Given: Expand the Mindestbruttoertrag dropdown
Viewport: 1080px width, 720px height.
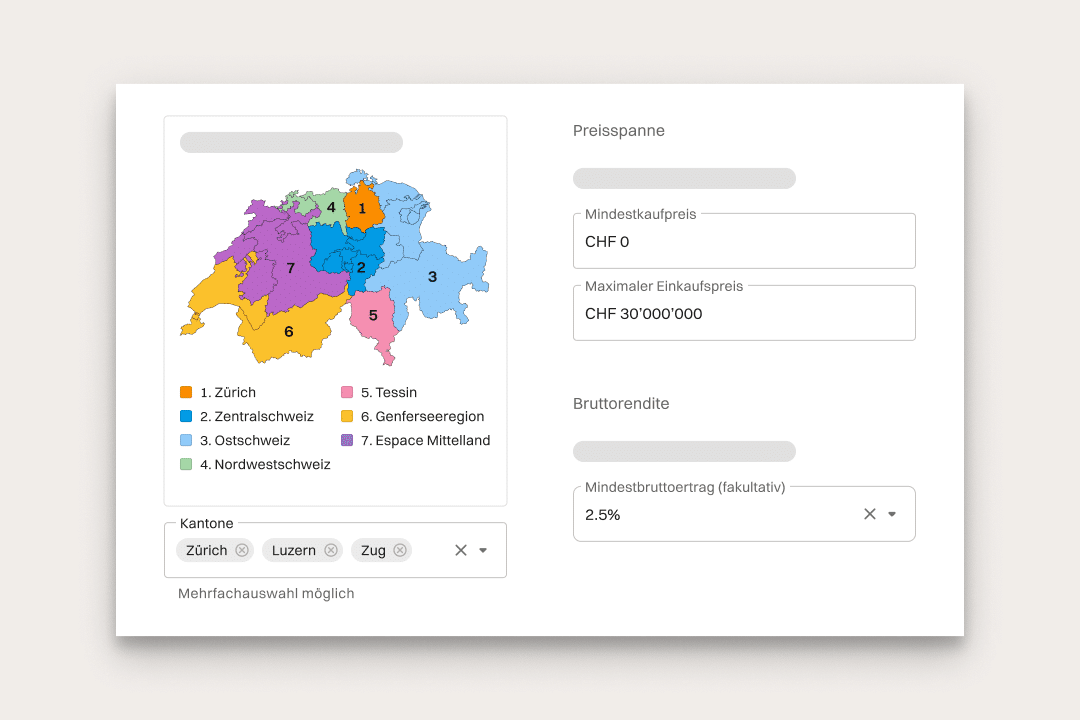Looking at the screenshot, I should (892, 514).
